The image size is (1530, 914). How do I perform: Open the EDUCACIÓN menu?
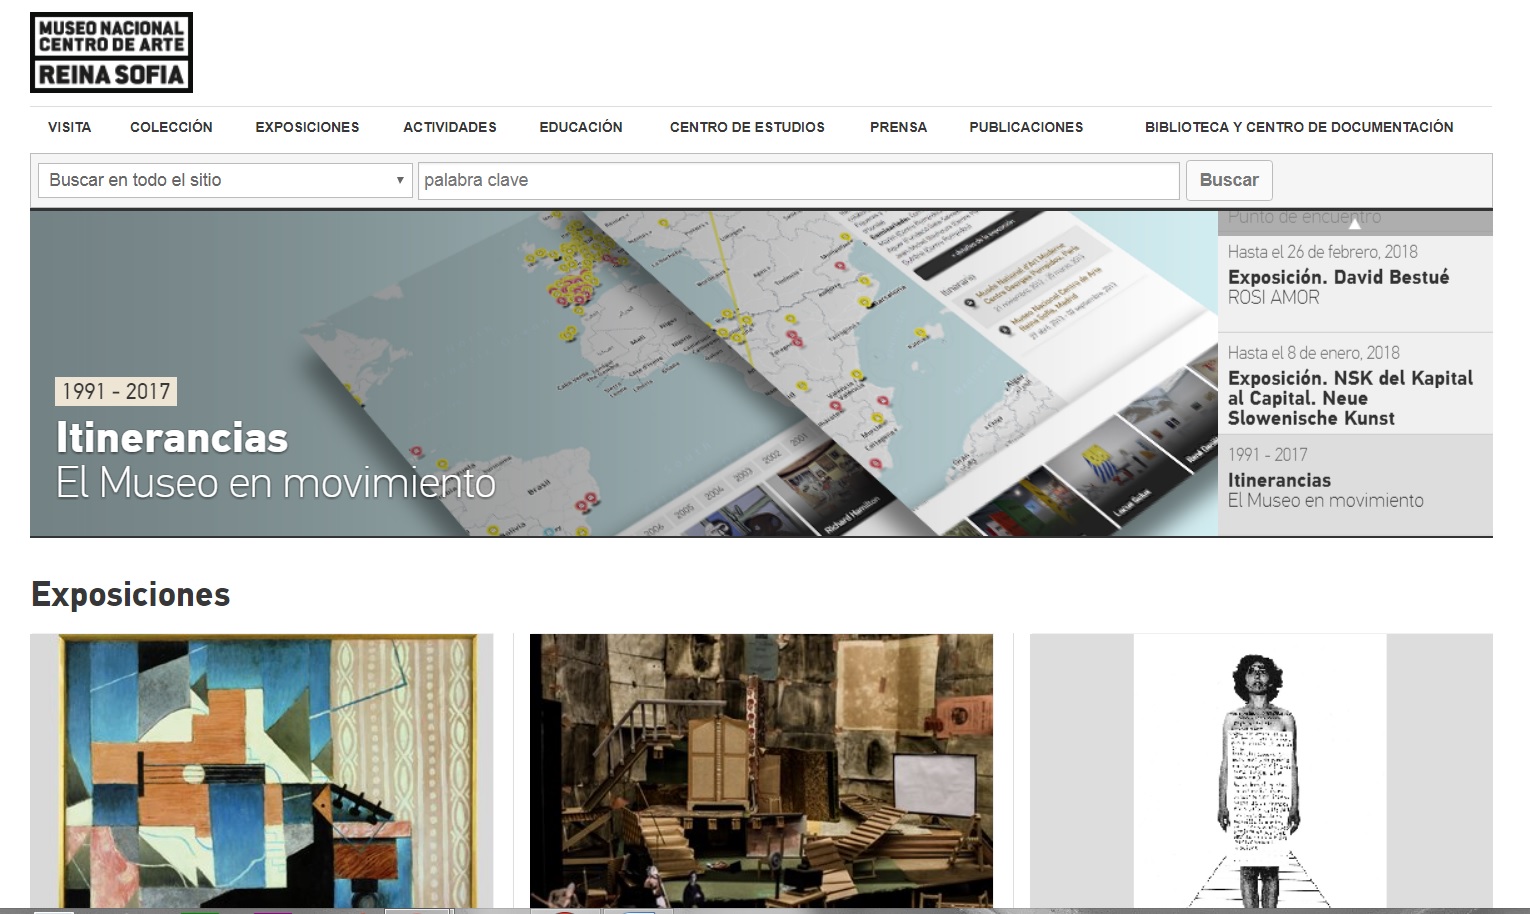pyautogui.click(x=581, y=127)
